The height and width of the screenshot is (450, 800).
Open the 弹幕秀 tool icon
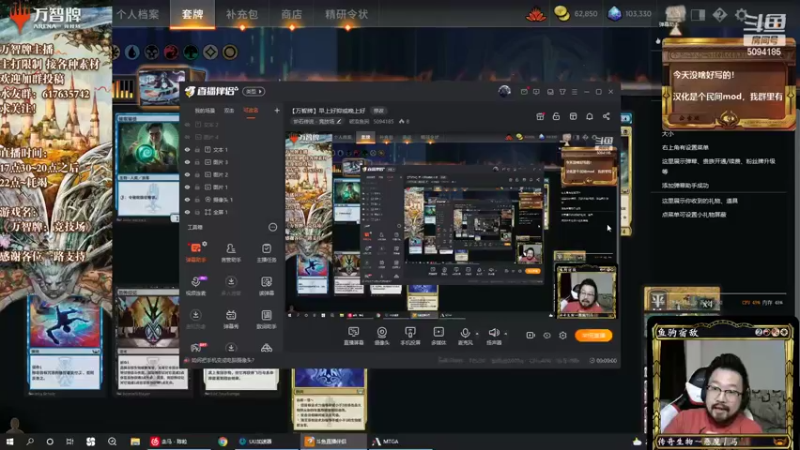tap(231, 319)
